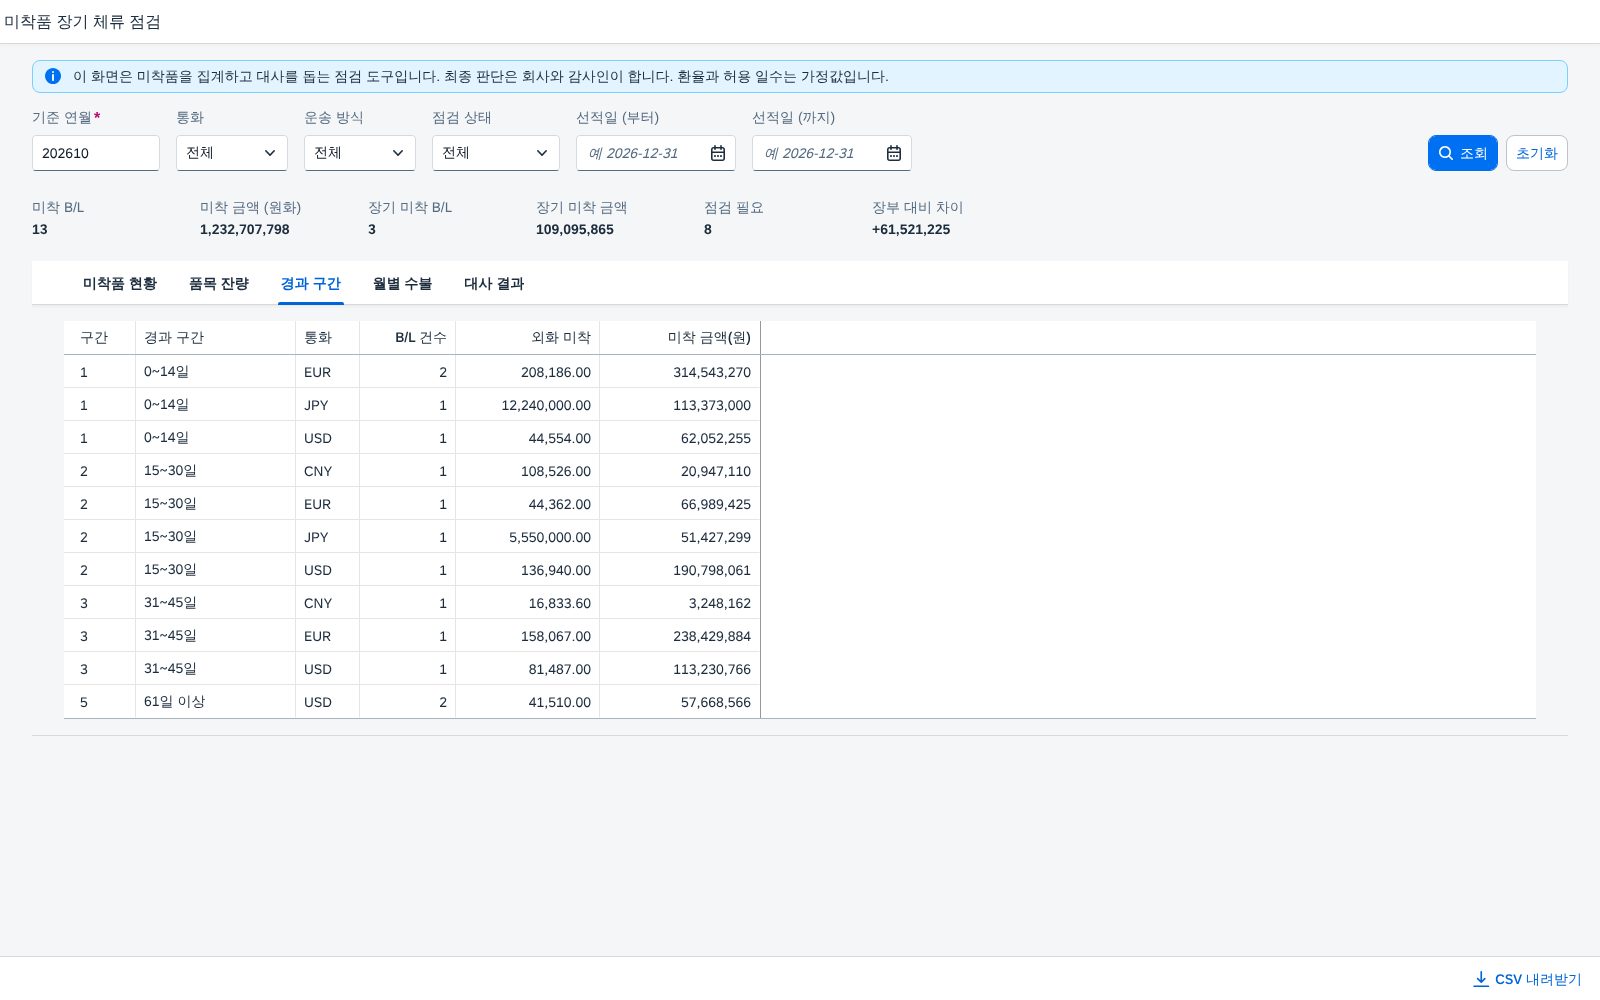Click the 미착 금액 (원화) total 1,232,707,798
Viewport: 1600px width, 1000px height.
click(245, 229)
